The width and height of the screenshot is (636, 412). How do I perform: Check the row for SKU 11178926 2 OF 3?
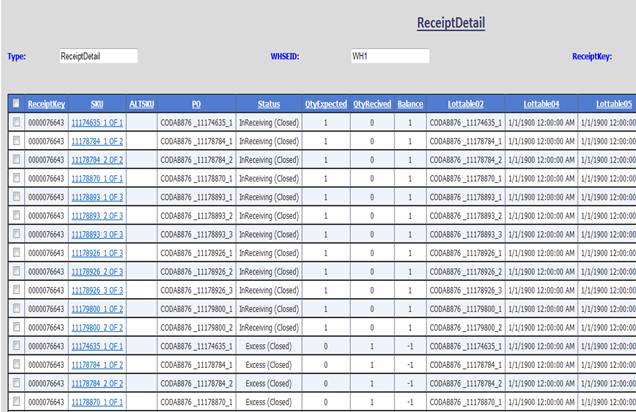(16, 271)
